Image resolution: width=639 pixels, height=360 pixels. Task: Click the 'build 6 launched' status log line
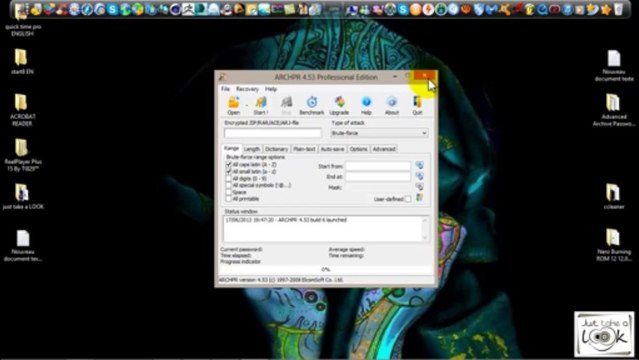286,220
